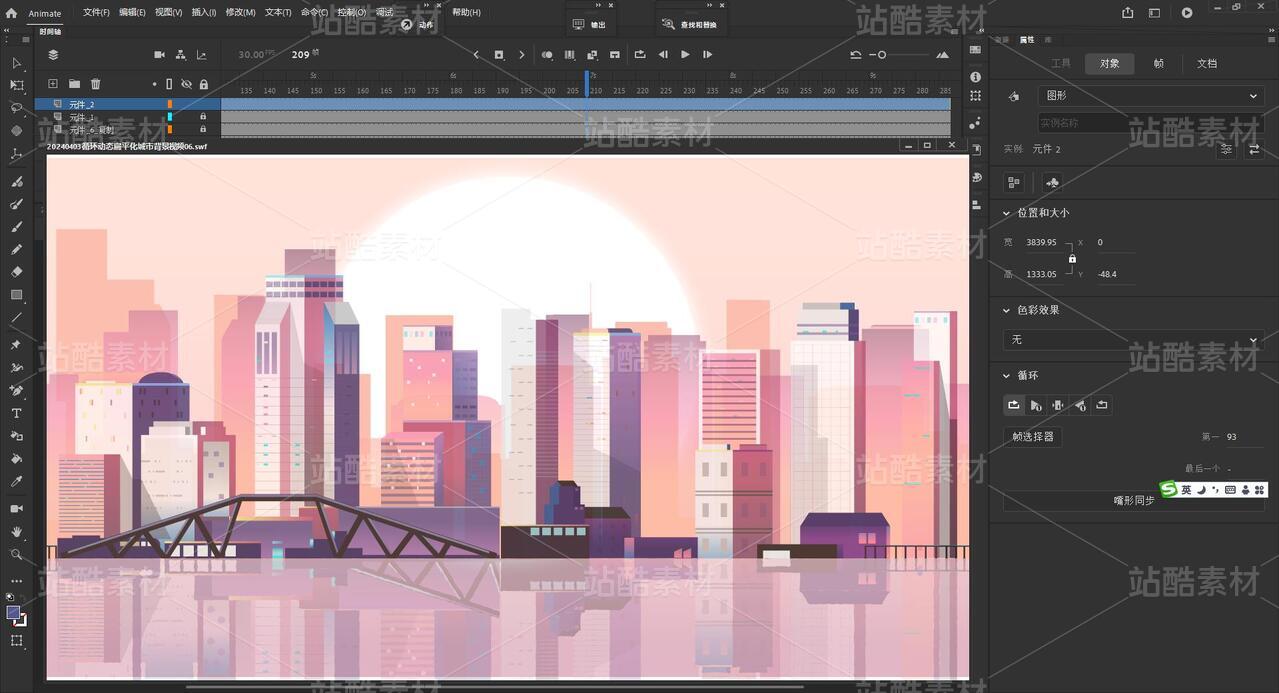Screen dimensions: 1279x693
Task: Click the 嘴形同步 button
Action: (1133, 500)
